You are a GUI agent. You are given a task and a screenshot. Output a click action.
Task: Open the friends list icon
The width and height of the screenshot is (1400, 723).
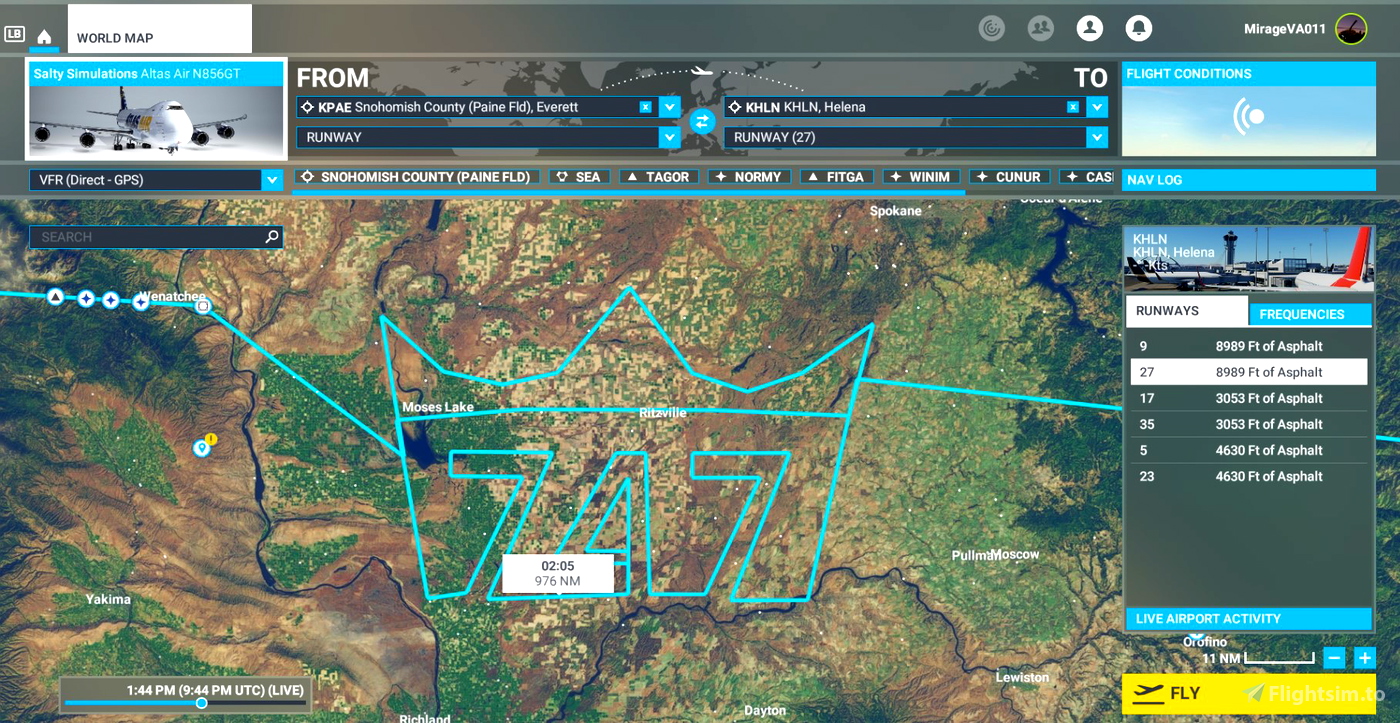coord(1040,28)
